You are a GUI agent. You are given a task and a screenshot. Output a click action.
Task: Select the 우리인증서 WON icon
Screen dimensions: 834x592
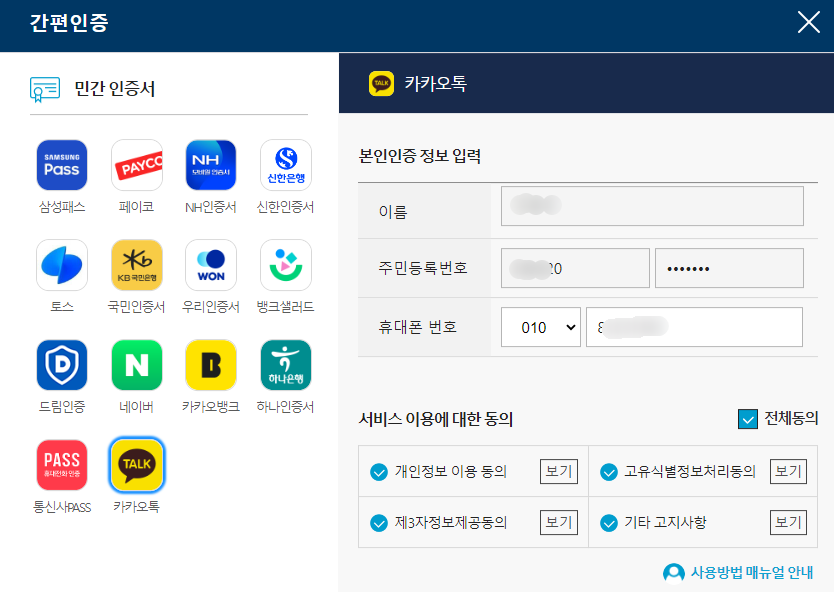point(211,265)
